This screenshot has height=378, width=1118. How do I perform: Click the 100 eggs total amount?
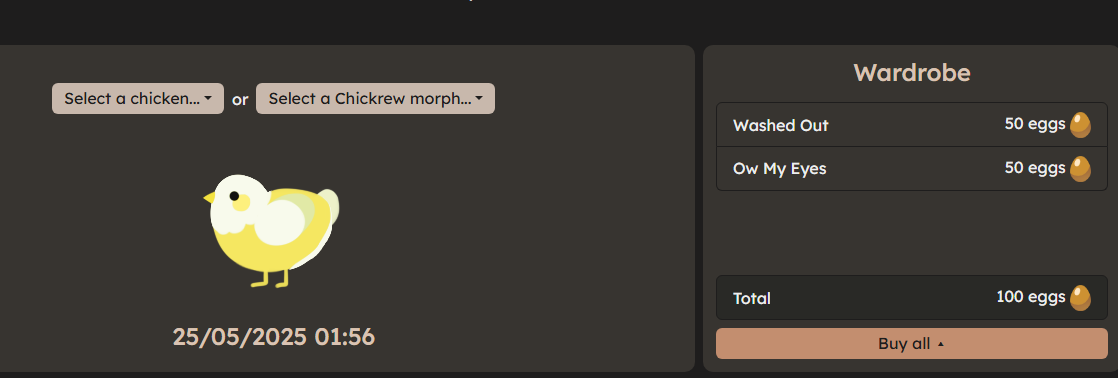(x=1030, y=297)
